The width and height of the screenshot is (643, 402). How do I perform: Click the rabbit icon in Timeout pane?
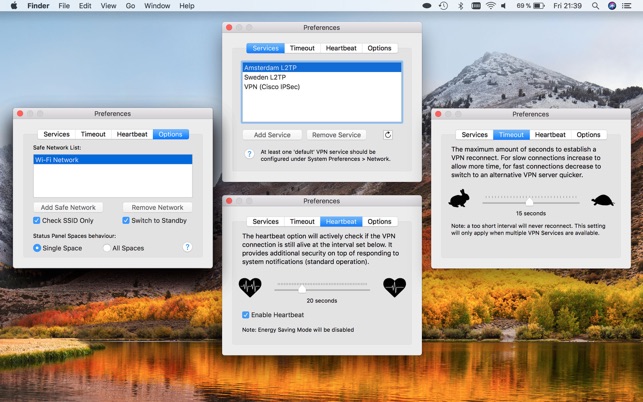pyautogui.click(x=459, y=199)
